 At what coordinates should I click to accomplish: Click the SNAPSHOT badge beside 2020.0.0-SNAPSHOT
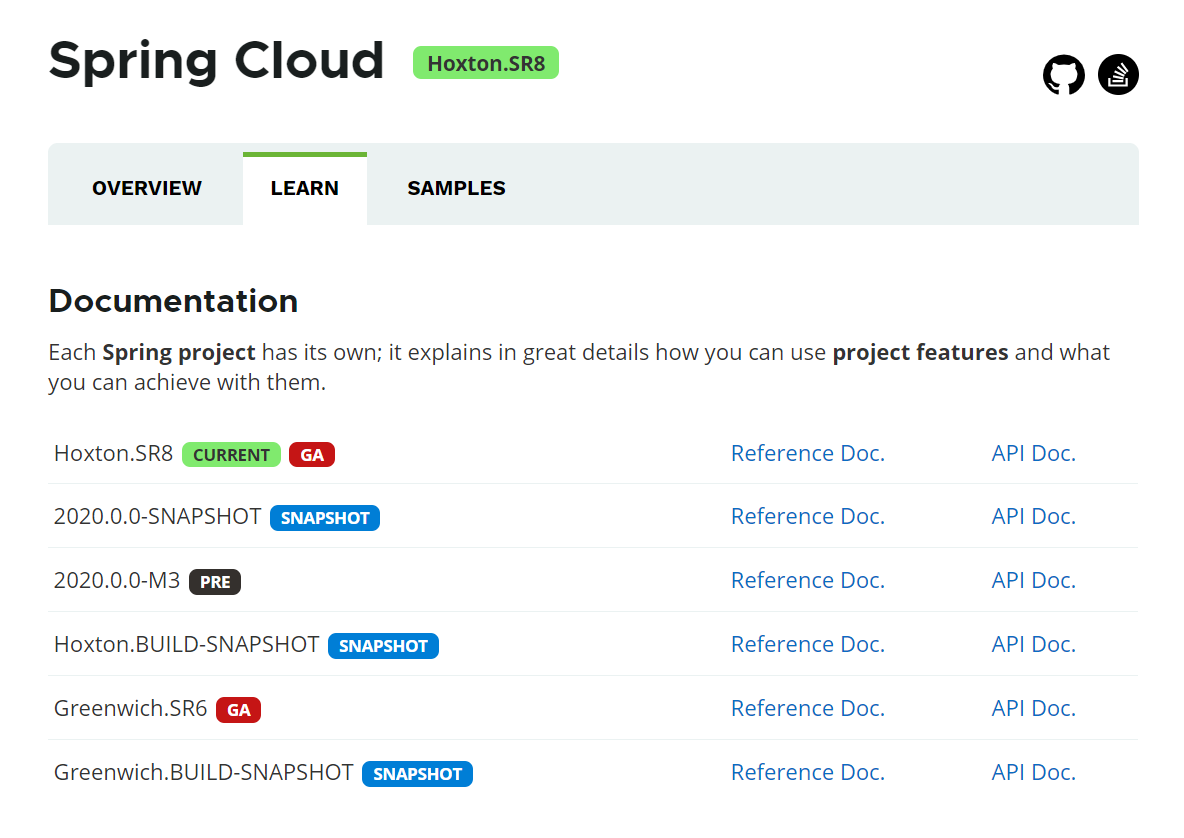pyautogui.click(x=325, y=518)
